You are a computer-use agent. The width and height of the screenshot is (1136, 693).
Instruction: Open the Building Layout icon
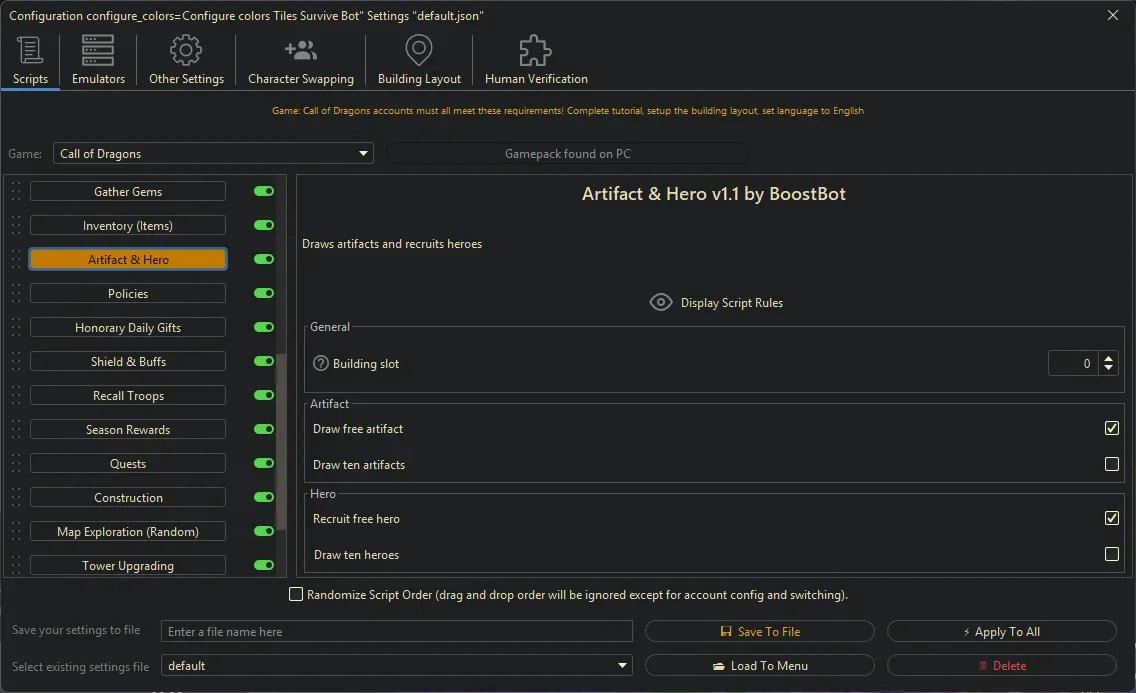[418, 50]
